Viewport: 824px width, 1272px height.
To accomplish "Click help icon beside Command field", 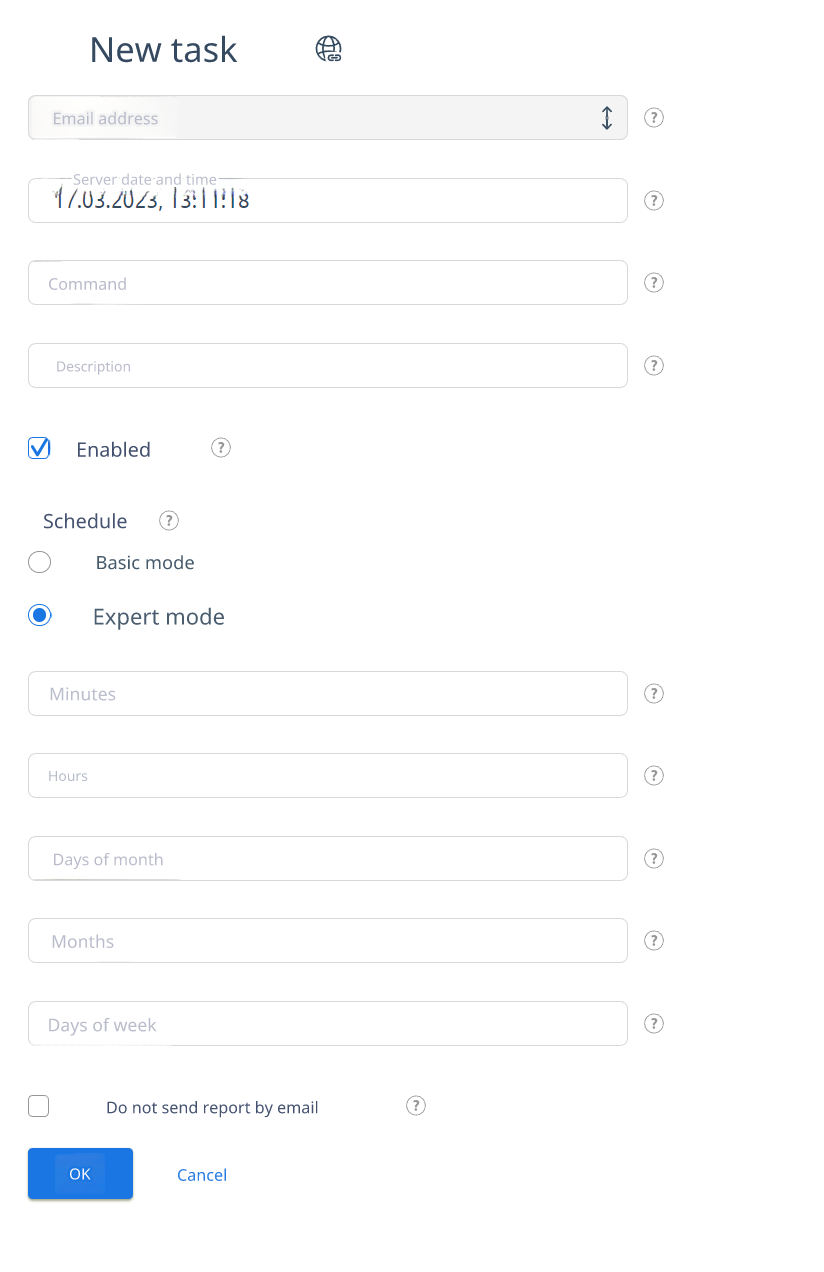I will [x=653, y=283].
